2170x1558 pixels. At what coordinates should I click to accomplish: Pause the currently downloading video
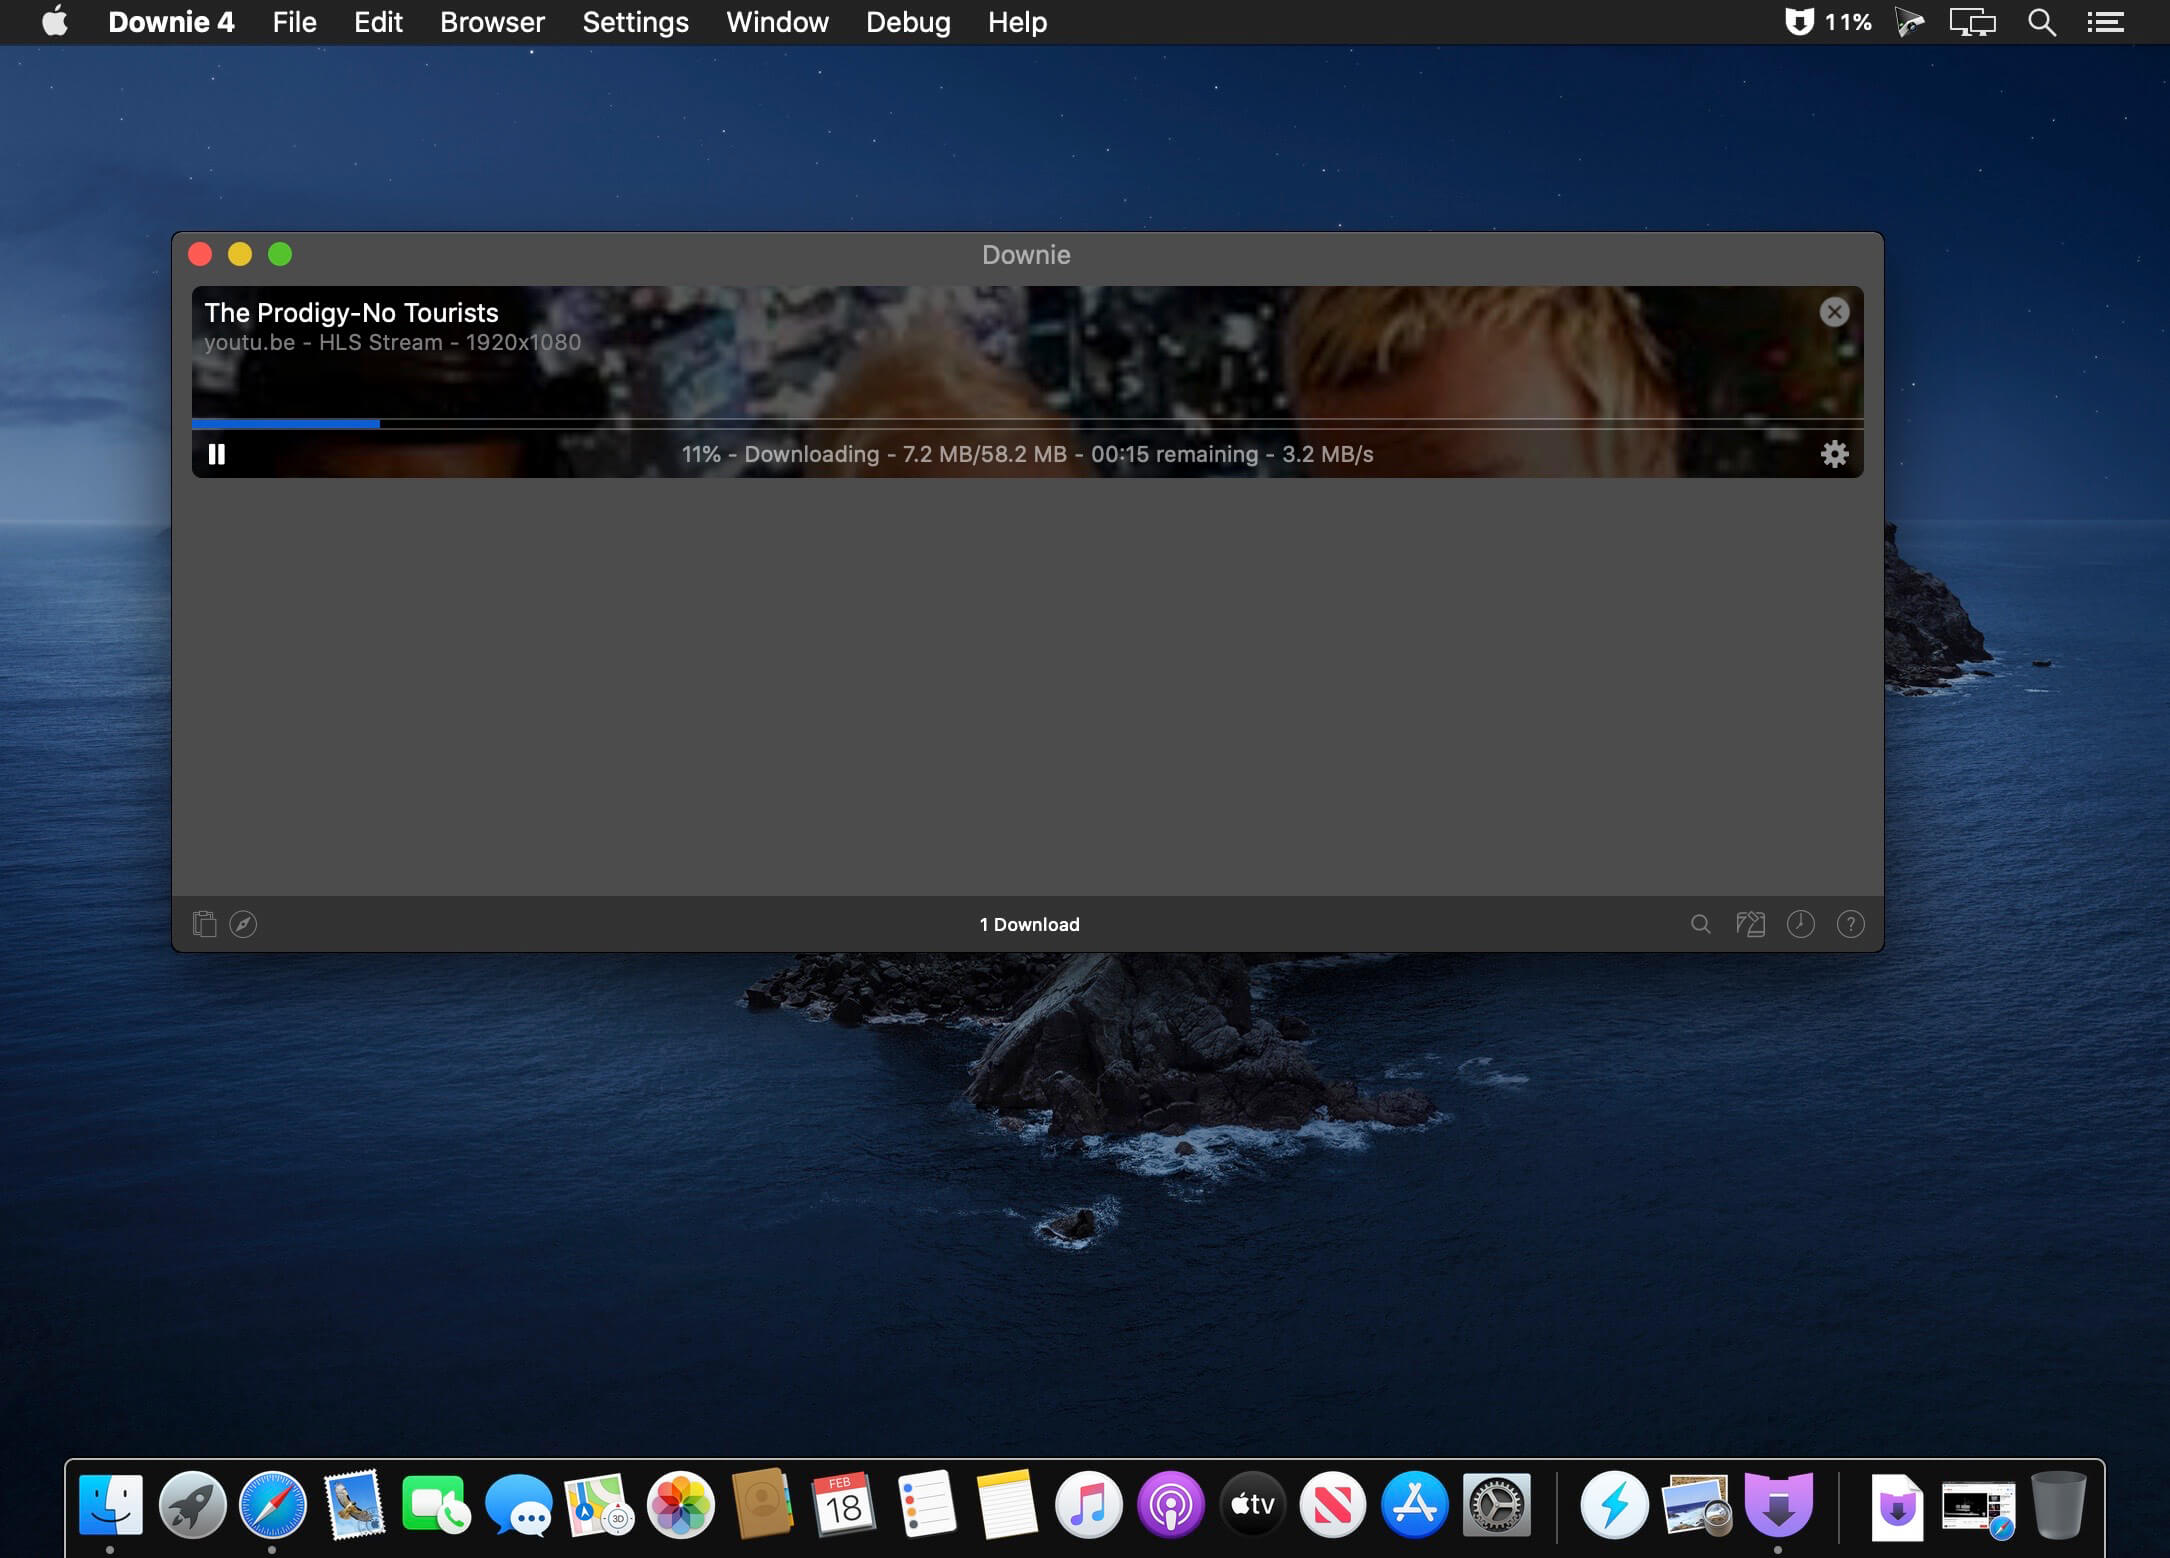pyautogui.click(x=217, y=453)
